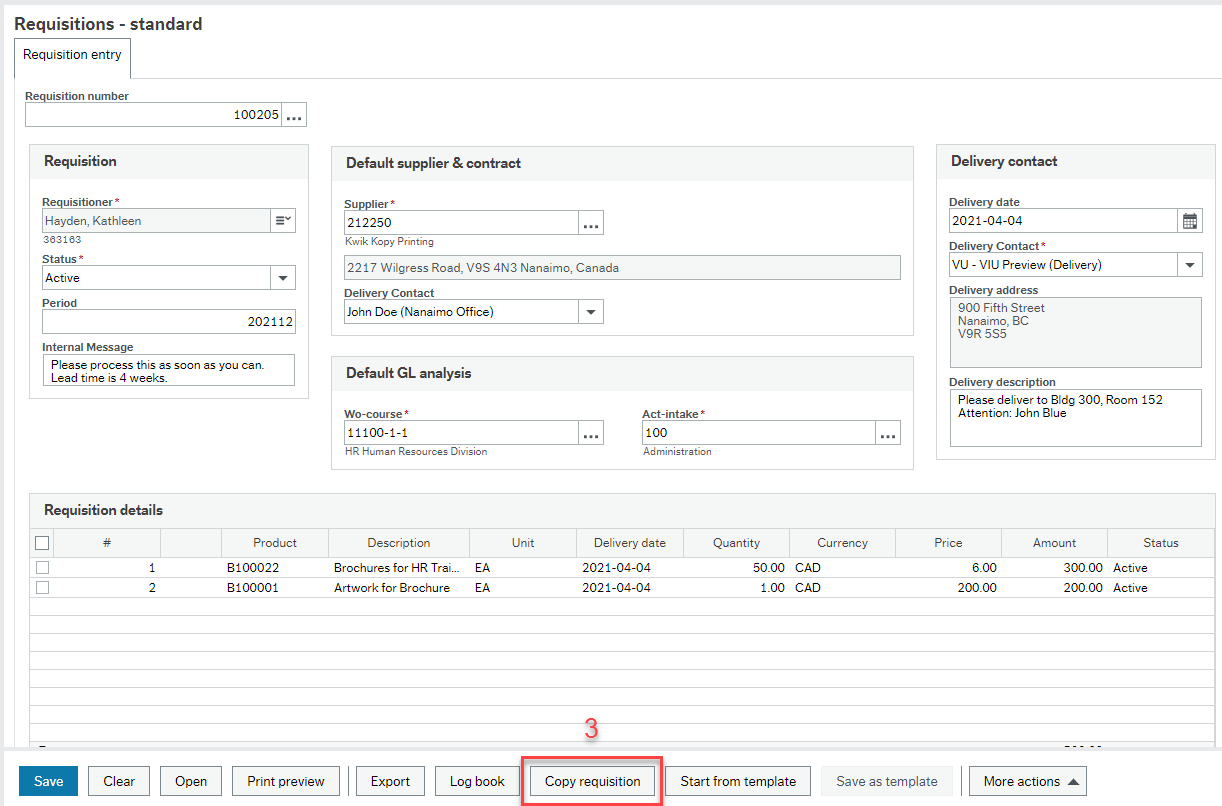The width and height of the screenshot is (1222, 806).
Task: Open the Delivery date calendar picker
Action: (x=1190, y=220)
